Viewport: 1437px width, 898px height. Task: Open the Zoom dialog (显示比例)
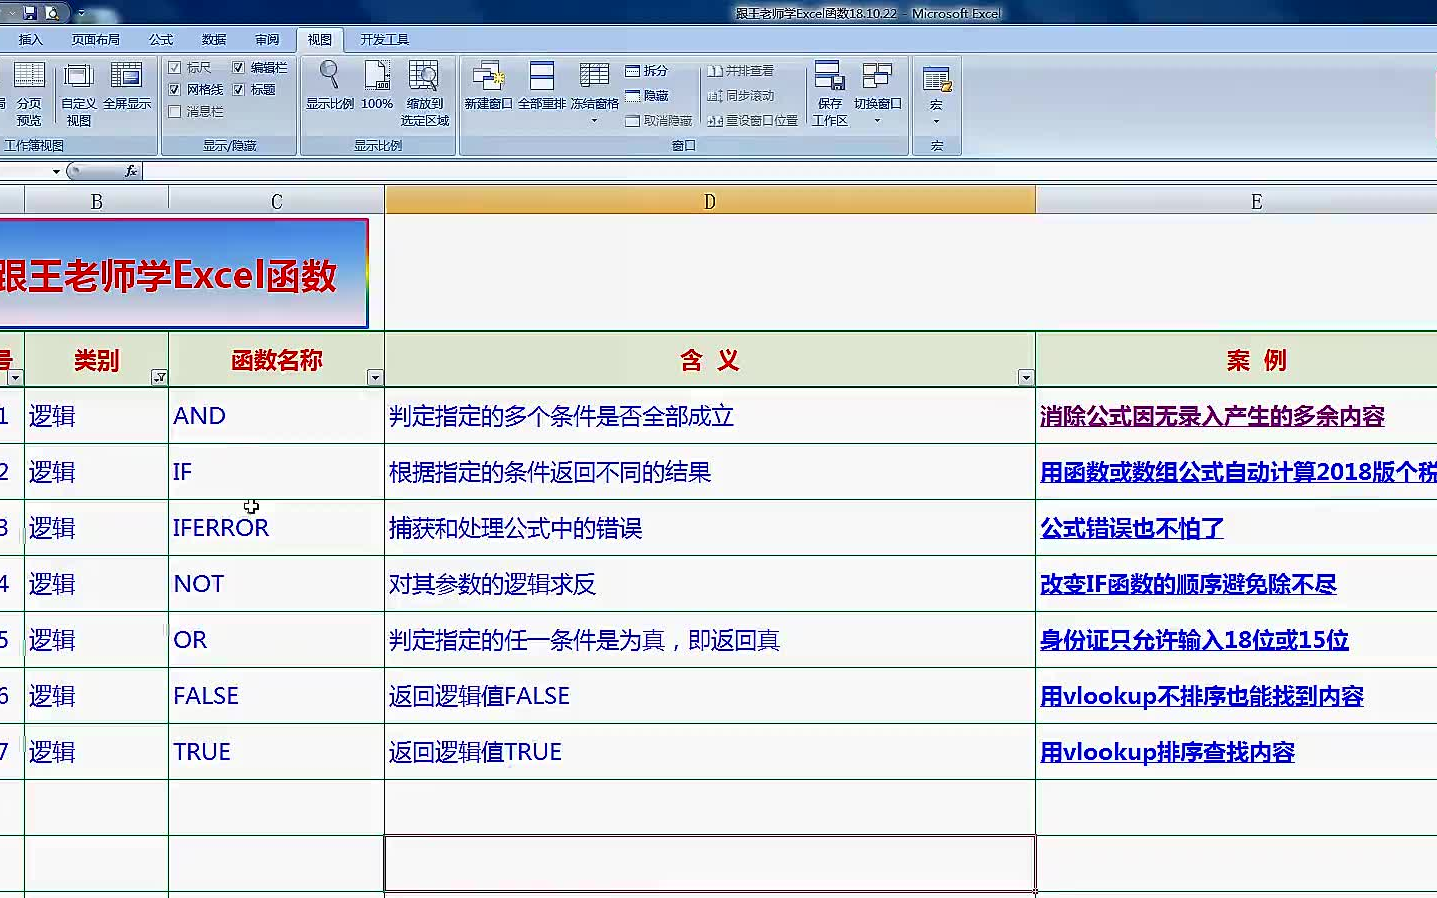coord(329,86)
